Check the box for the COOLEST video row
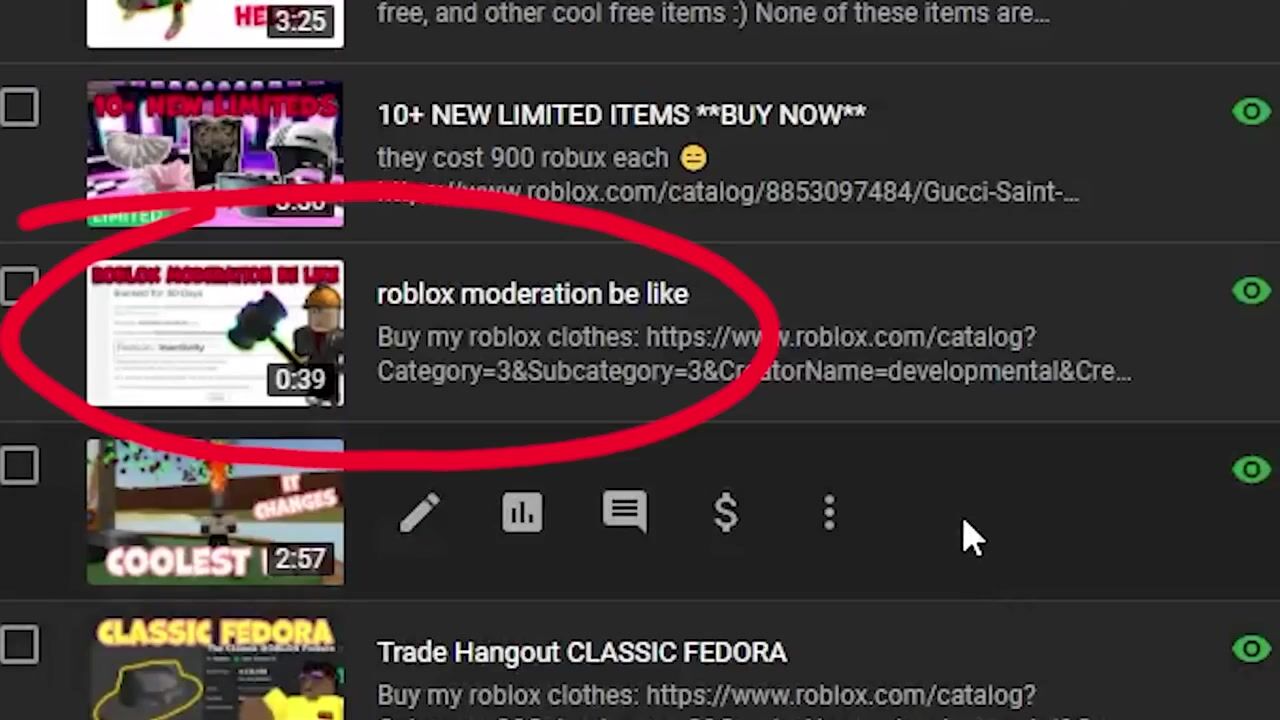The image size is (1280, 720). 19,466
